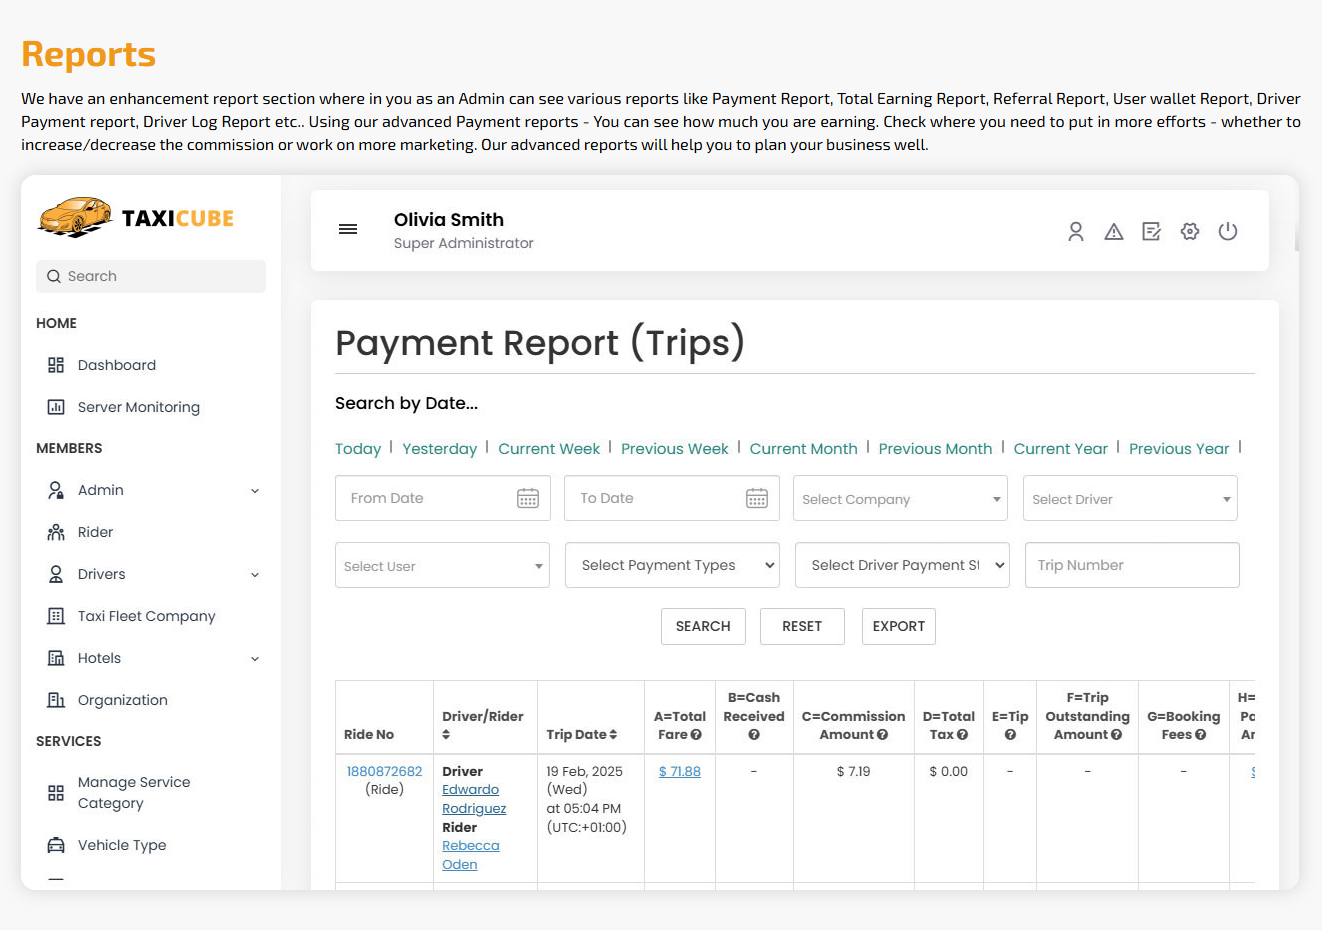Open Dashboard in the sidebar
Image resolution: width=1322 pixels, height=930 pixels.
[116, 365]
